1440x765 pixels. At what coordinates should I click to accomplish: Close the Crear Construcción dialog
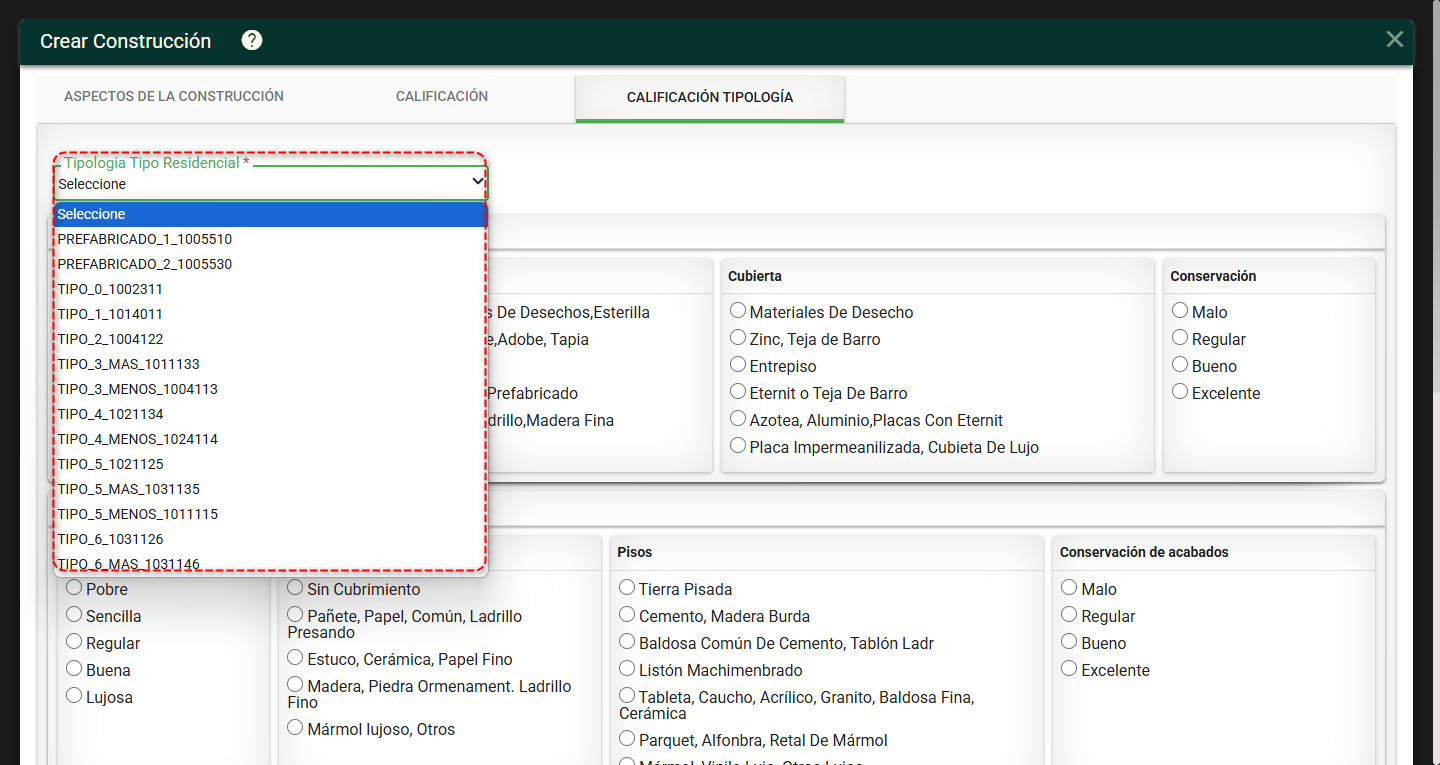pyautogui.click(x=1394, y=40)
